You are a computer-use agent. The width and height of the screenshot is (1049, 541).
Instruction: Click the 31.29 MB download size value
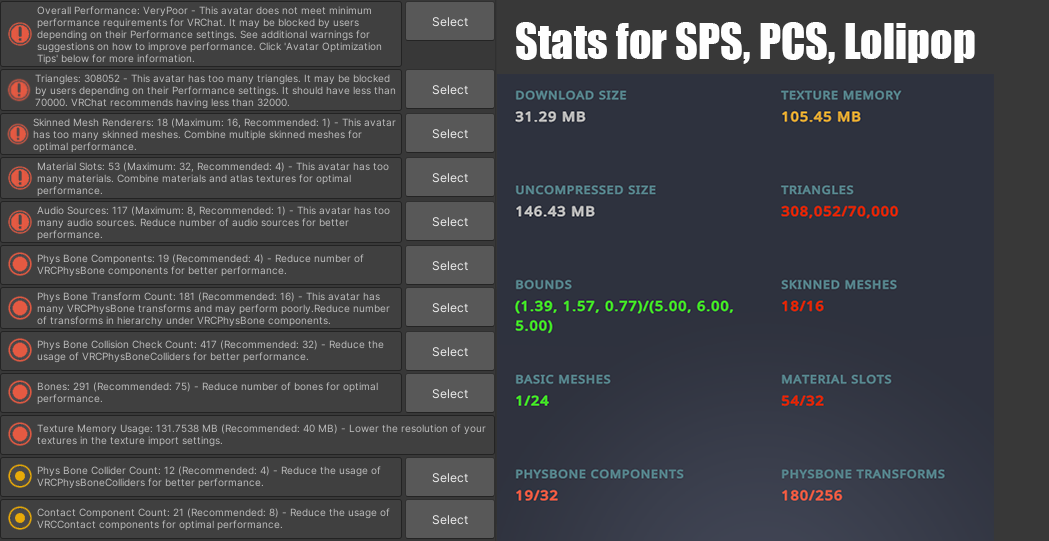[550, 117]
